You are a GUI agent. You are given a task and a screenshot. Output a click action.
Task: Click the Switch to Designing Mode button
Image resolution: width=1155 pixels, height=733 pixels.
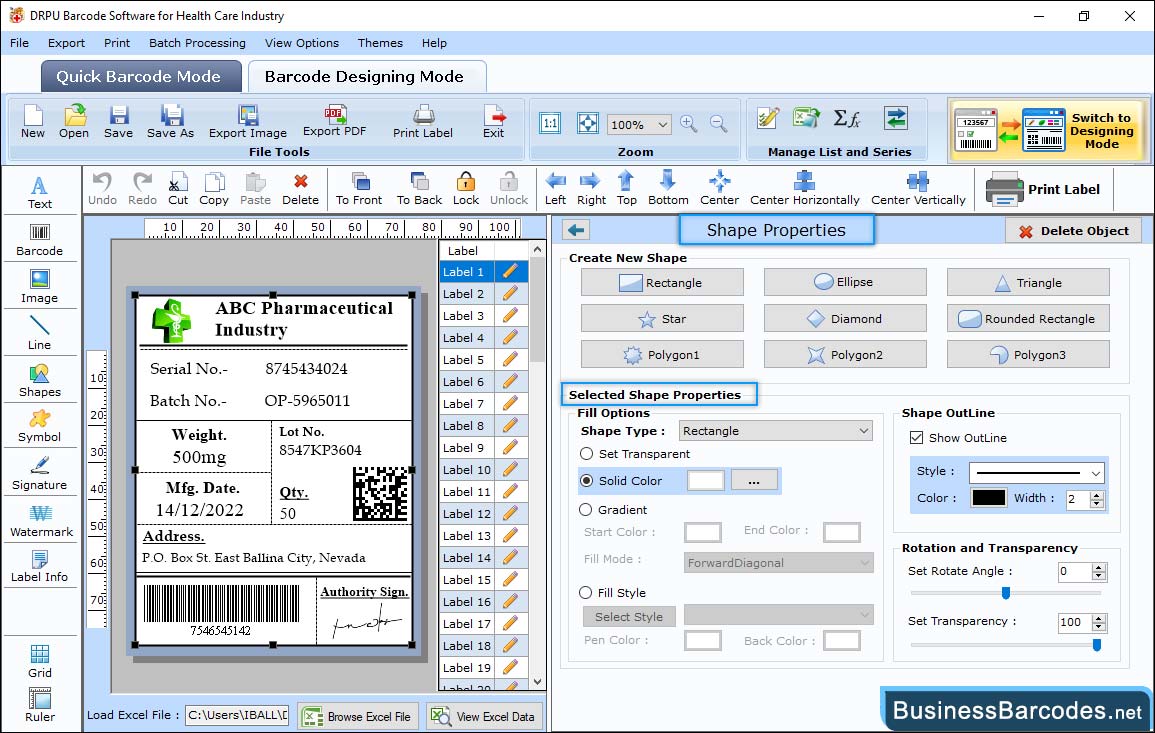click(1048, 130)
